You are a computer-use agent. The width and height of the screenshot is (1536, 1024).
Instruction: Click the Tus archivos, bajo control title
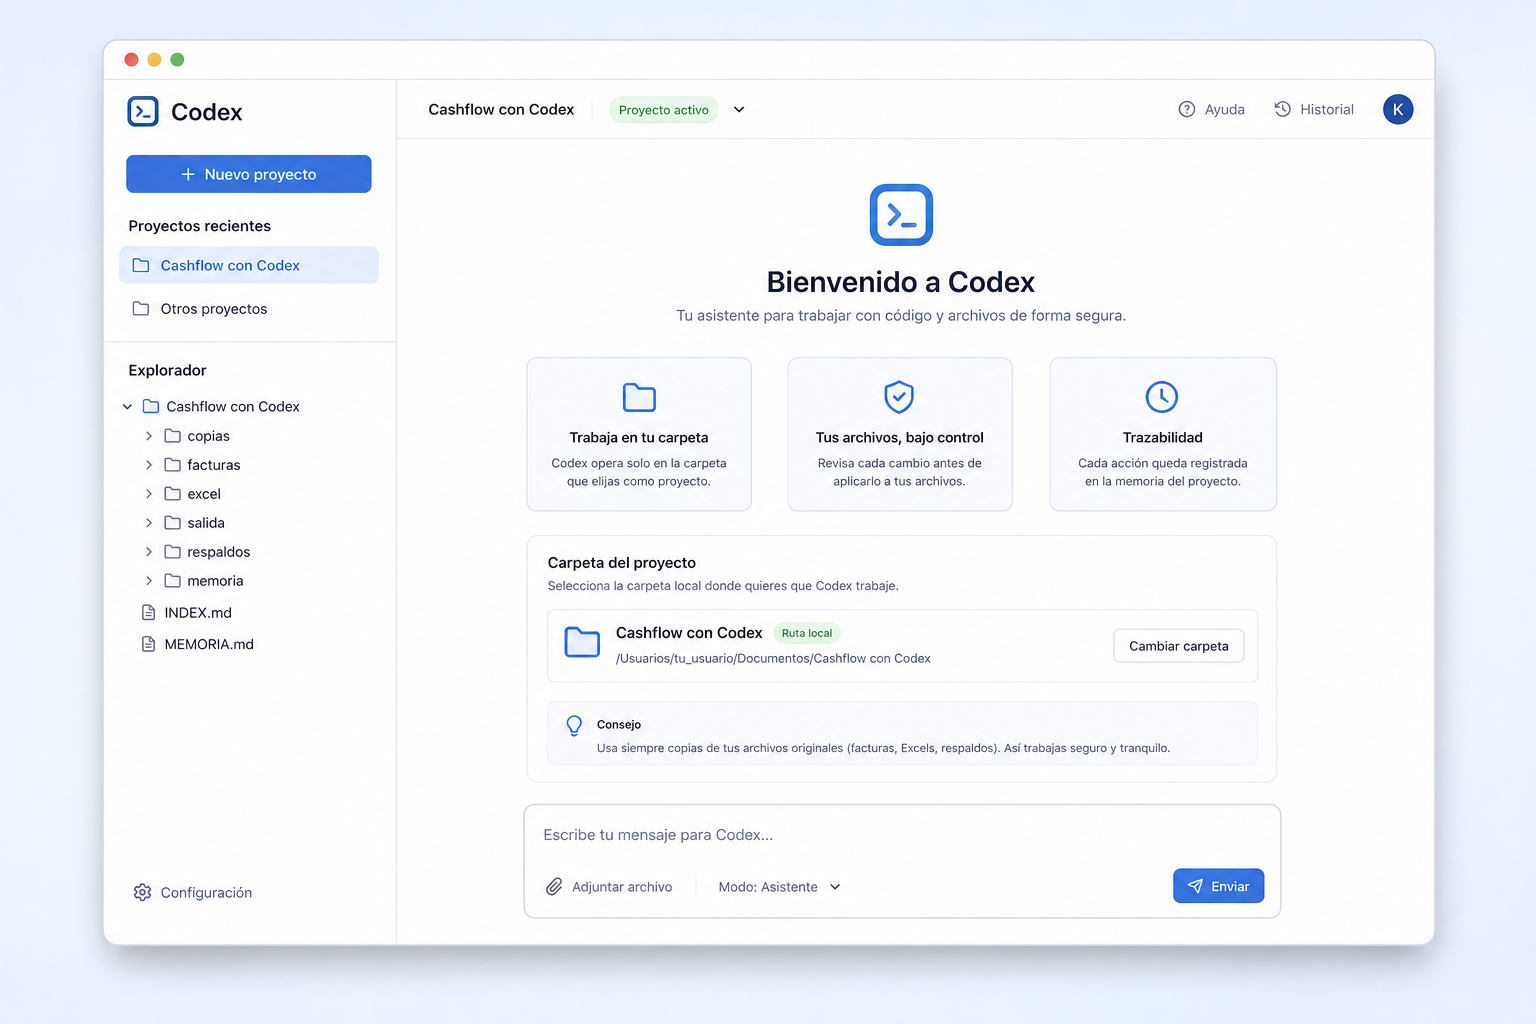tap(900, 437)
